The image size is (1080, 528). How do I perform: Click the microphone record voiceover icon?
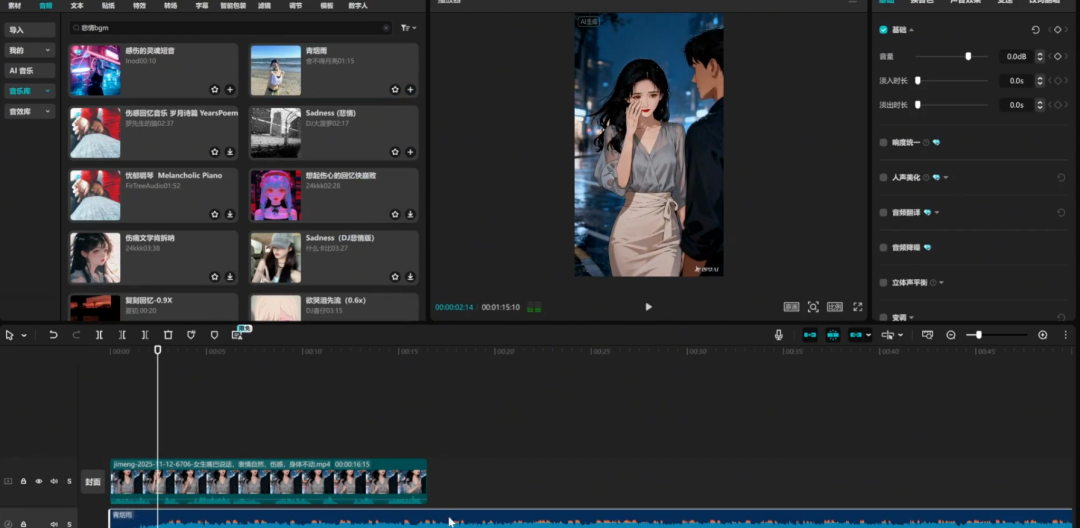[778, 335]
